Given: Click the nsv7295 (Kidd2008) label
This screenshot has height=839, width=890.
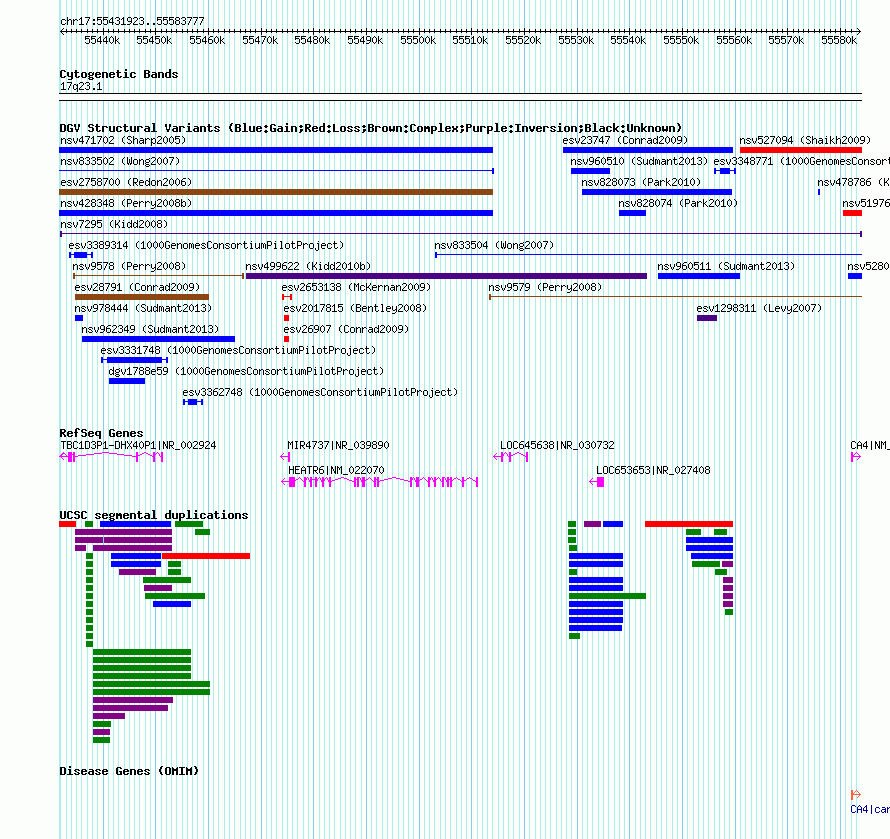Looking at the screenshot, I should point(114,224).
